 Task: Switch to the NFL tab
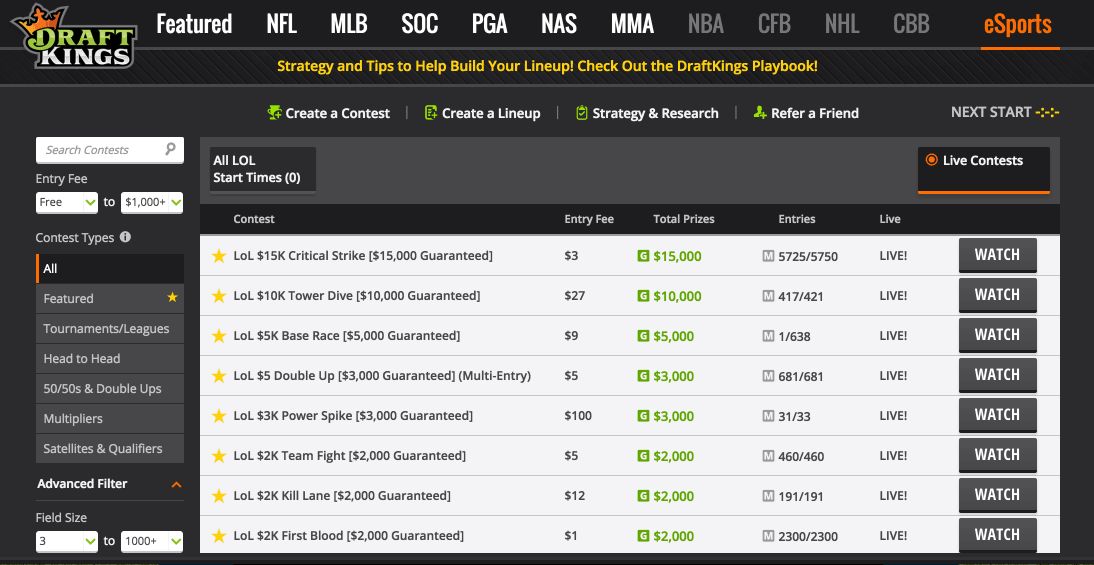tap(282, 24)
